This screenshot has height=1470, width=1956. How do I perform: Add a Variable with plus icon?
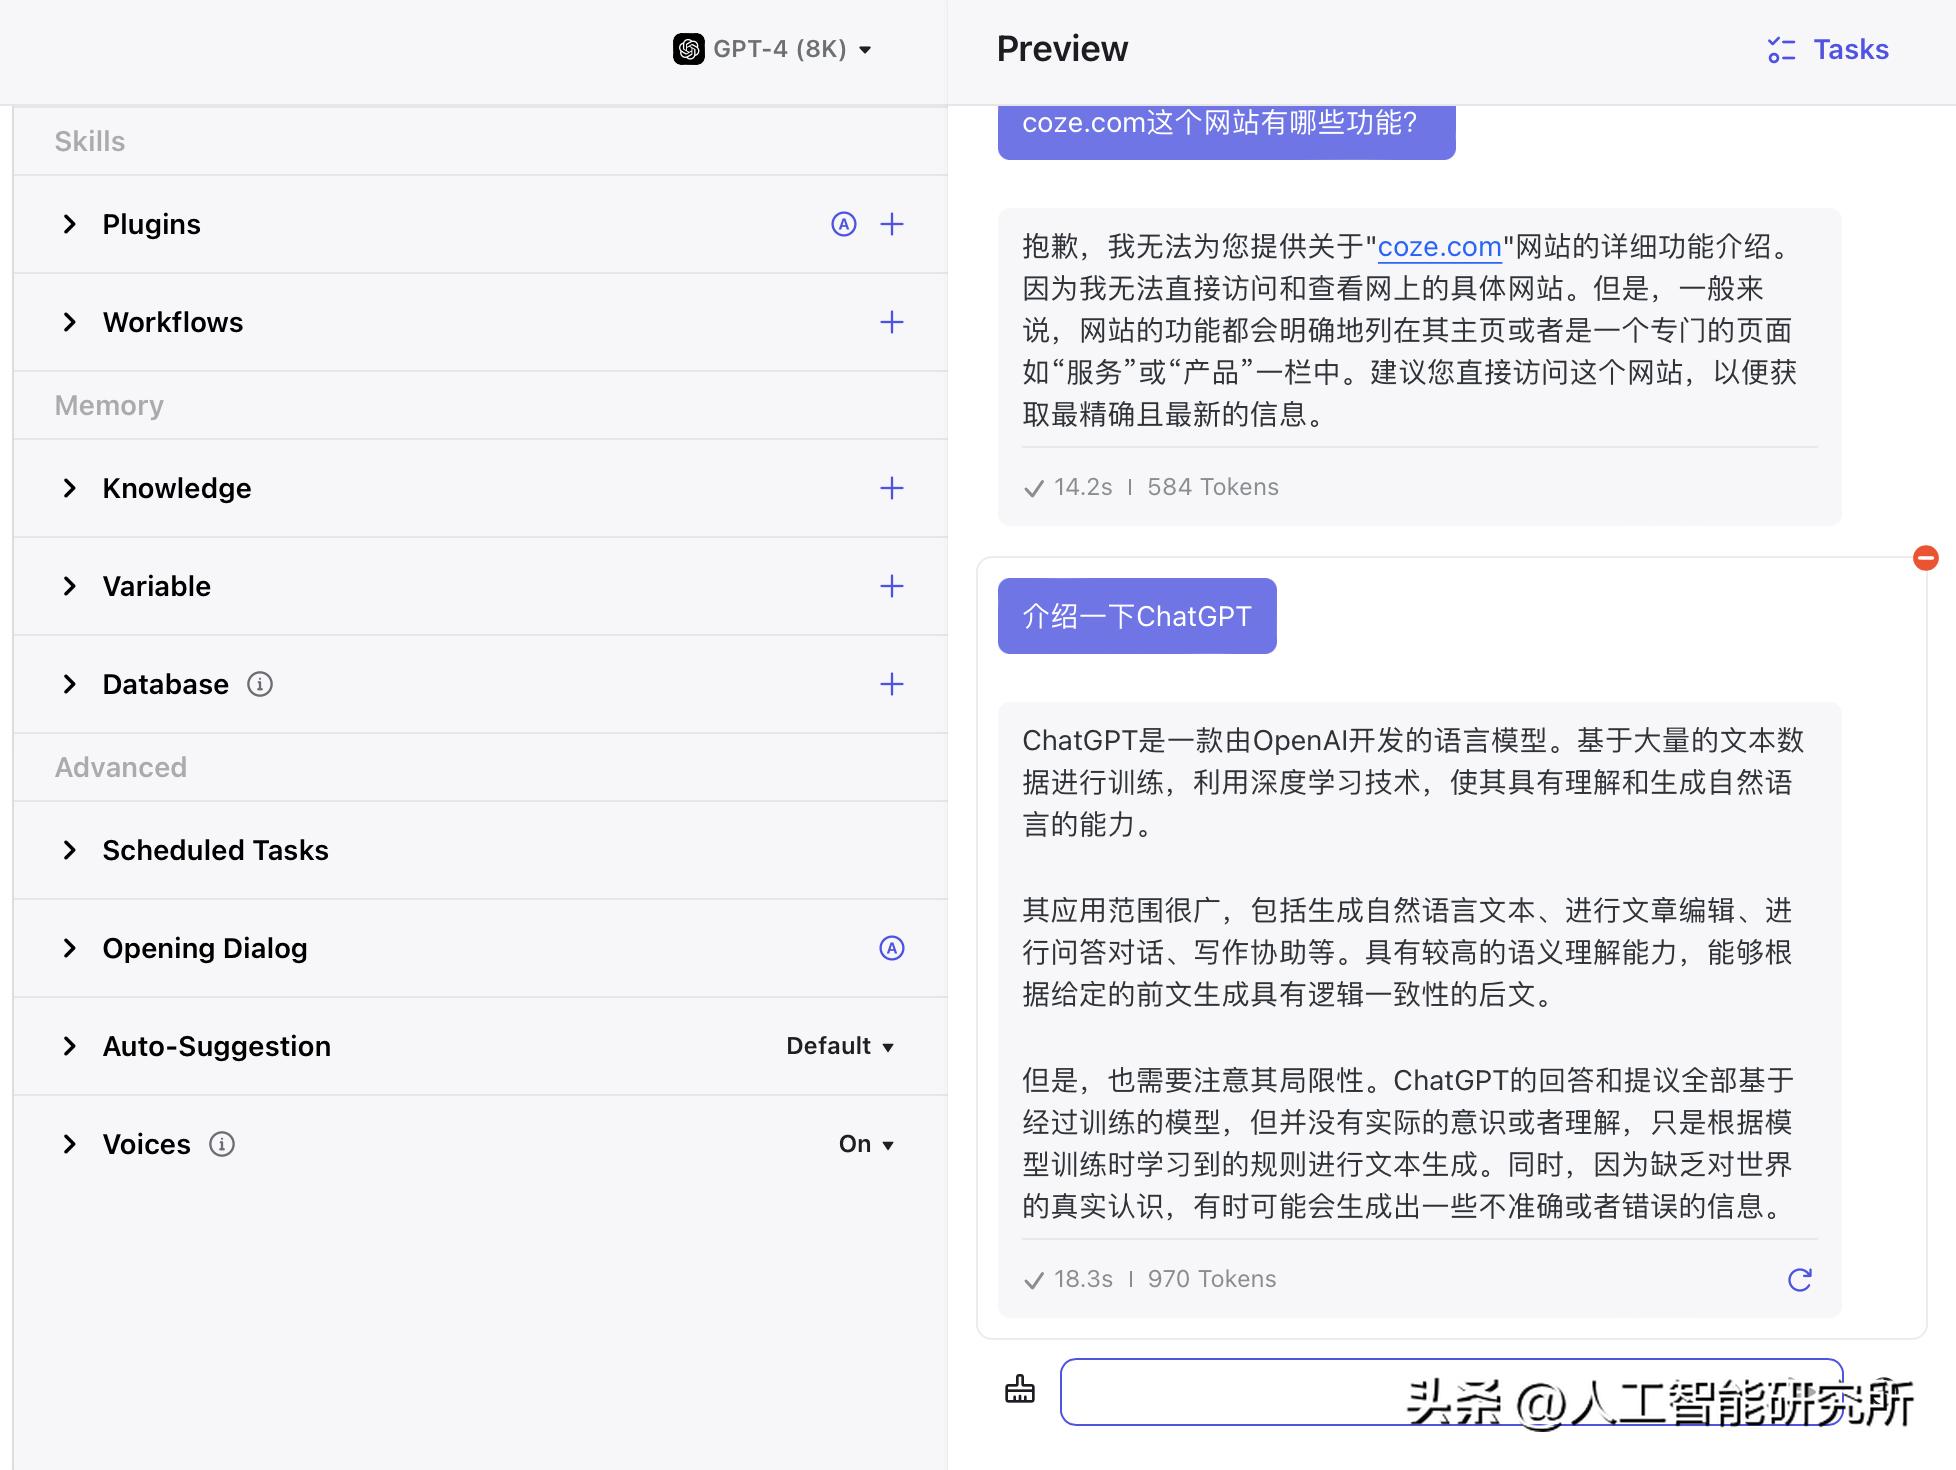coord(891,586)
